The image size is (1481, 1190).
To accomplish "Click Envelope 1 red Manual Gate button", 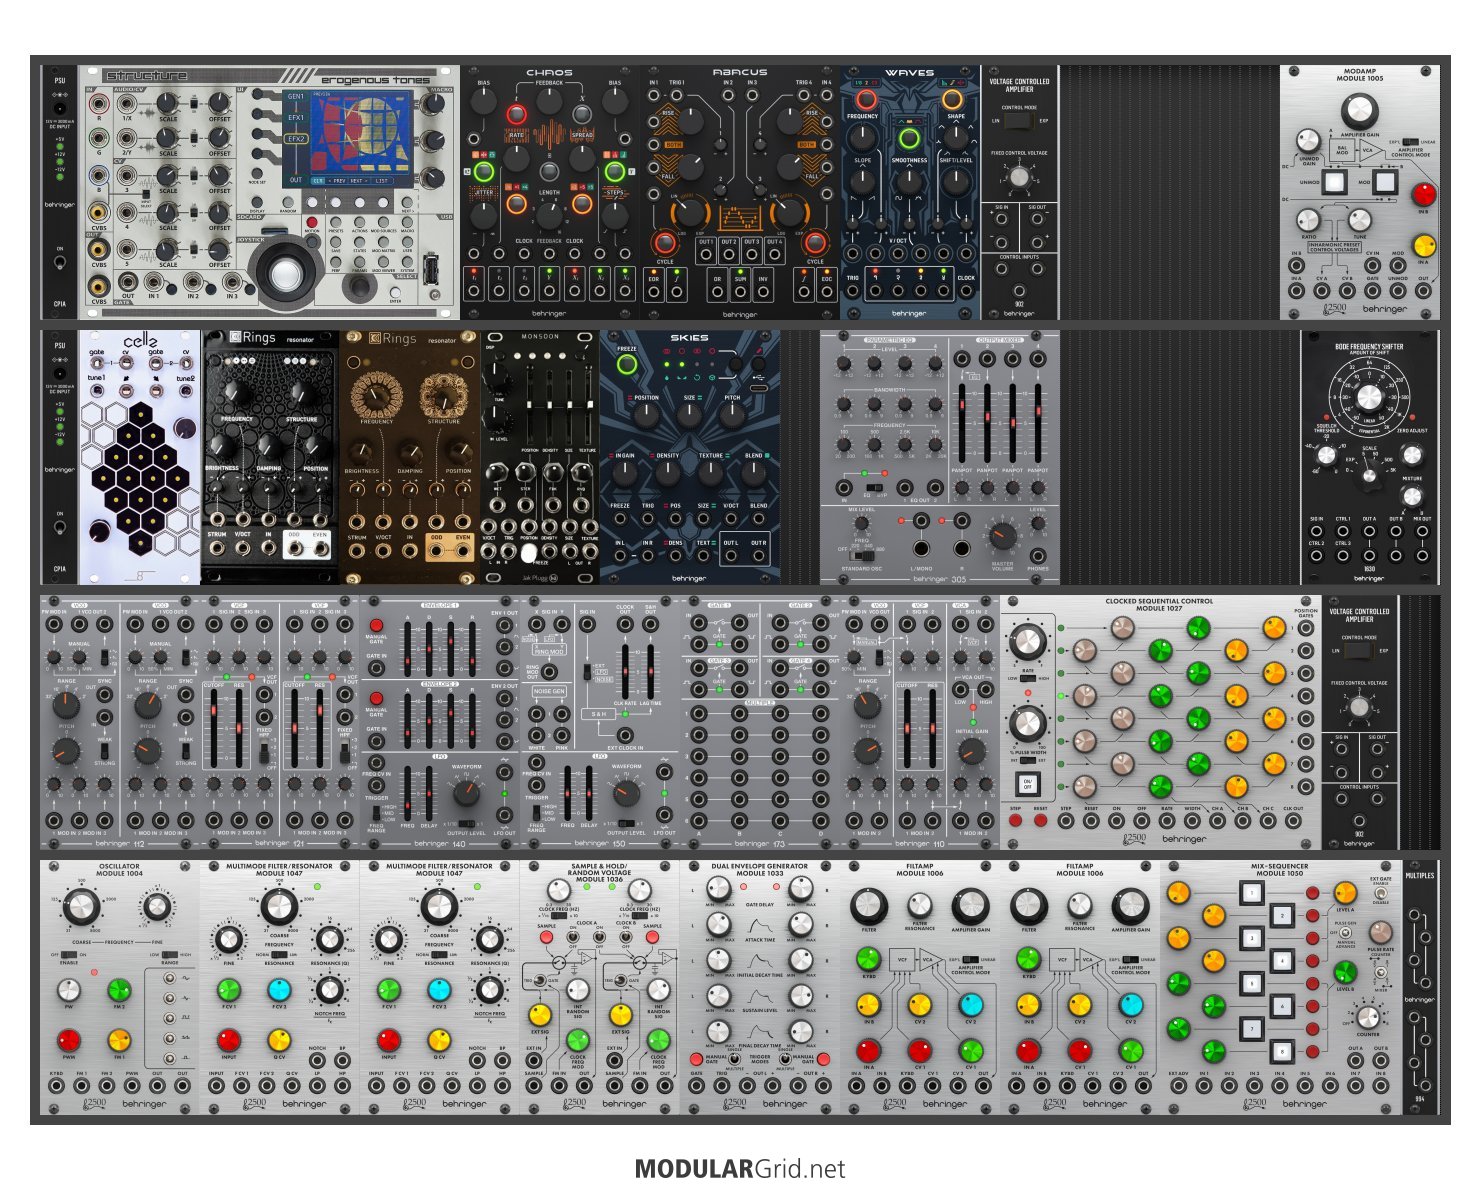I will [x=376, y=625].
